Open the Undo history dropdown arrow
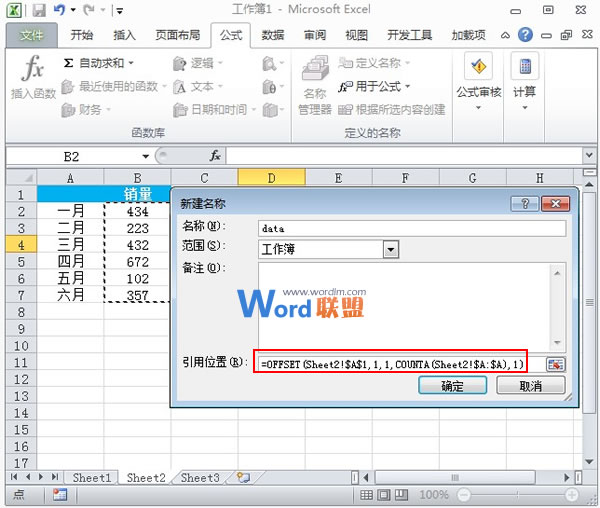 (x=73, y=10)
